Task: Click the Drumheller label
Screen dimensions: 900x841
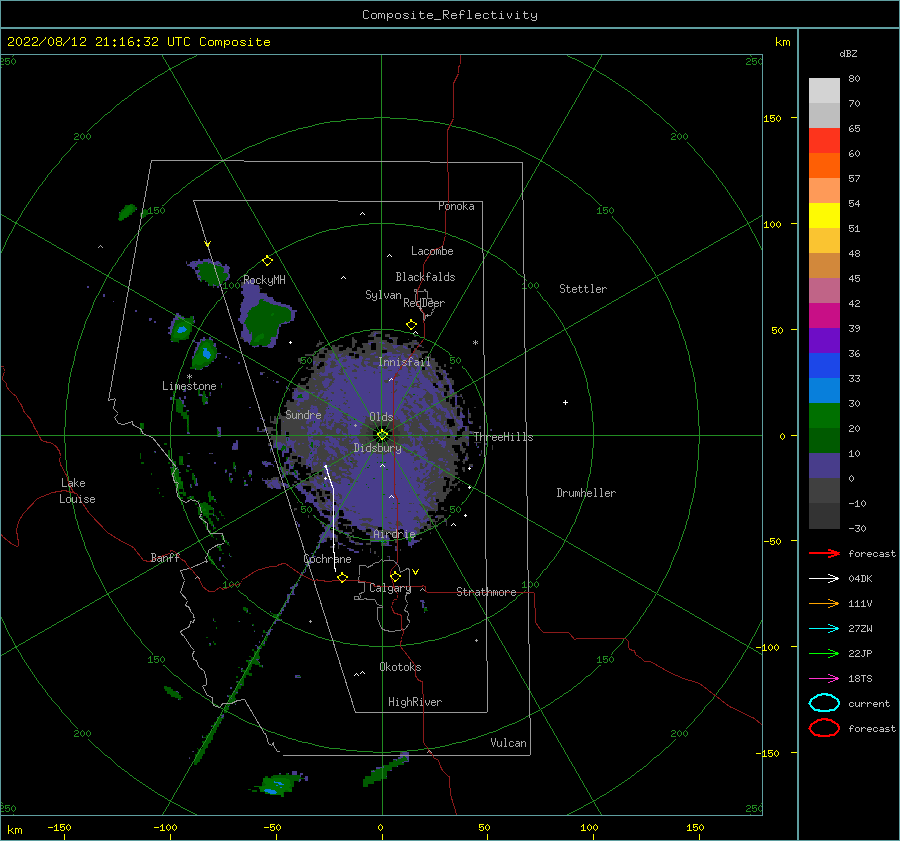Action: point(586,493)
